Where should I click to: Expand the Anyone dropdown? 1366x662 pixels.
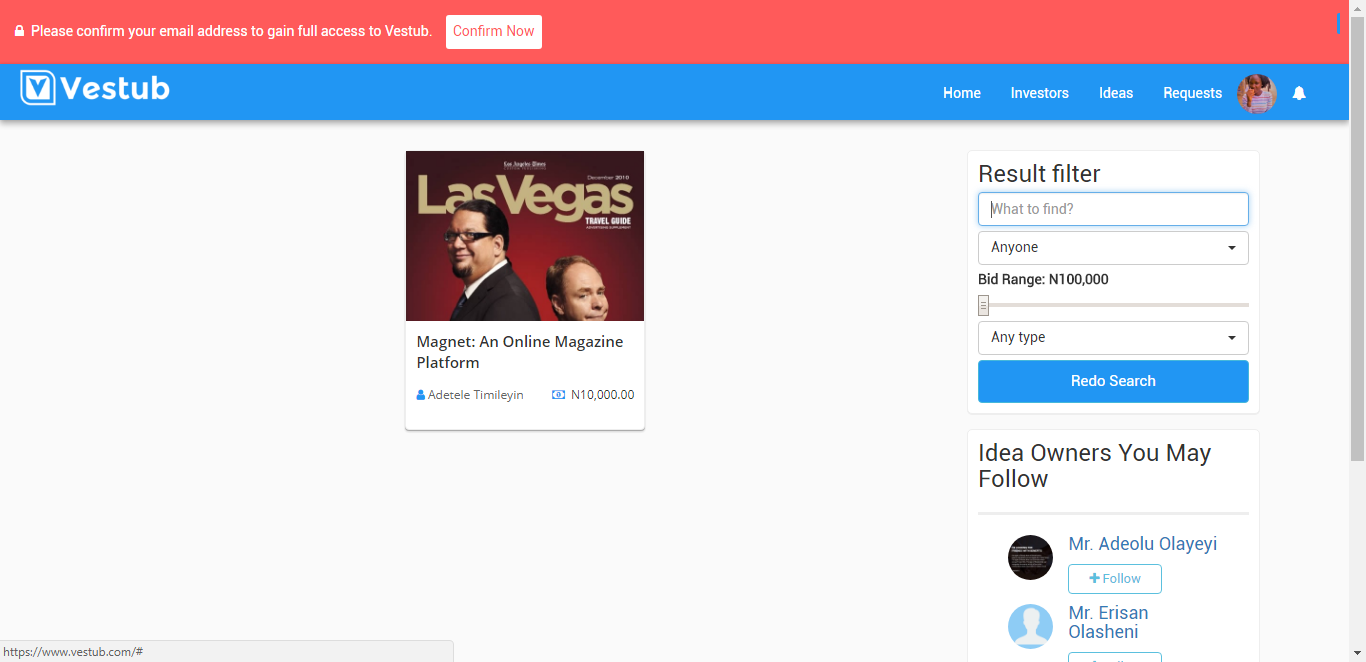coord(1113,248)
